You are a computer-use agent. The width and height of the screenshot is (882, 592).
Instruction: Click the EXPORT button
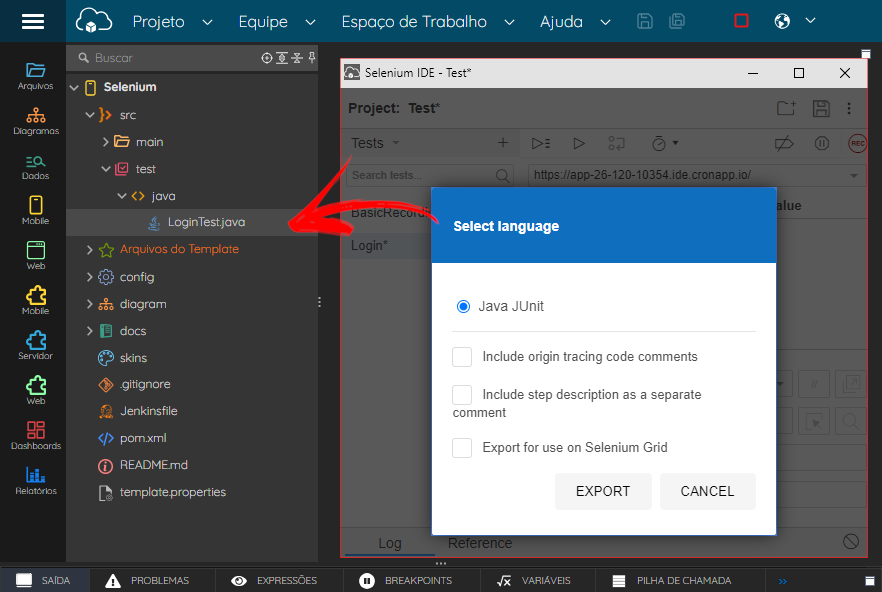(603, 491)
